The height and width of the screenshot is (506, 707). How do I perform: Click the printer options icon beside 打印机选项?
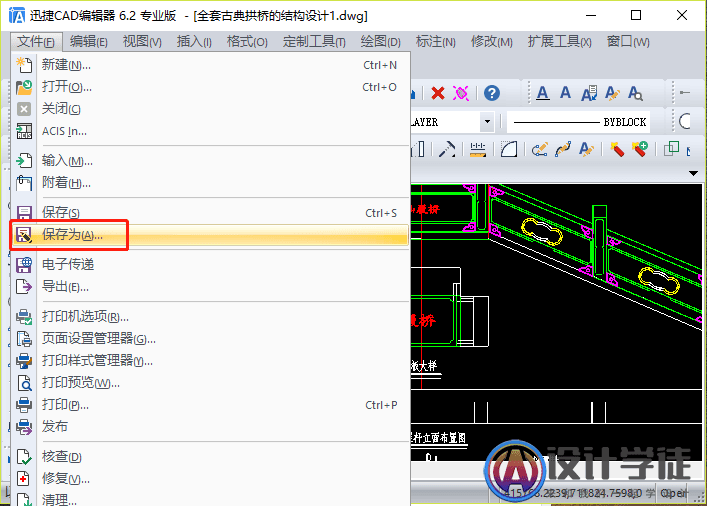(24, 317)
